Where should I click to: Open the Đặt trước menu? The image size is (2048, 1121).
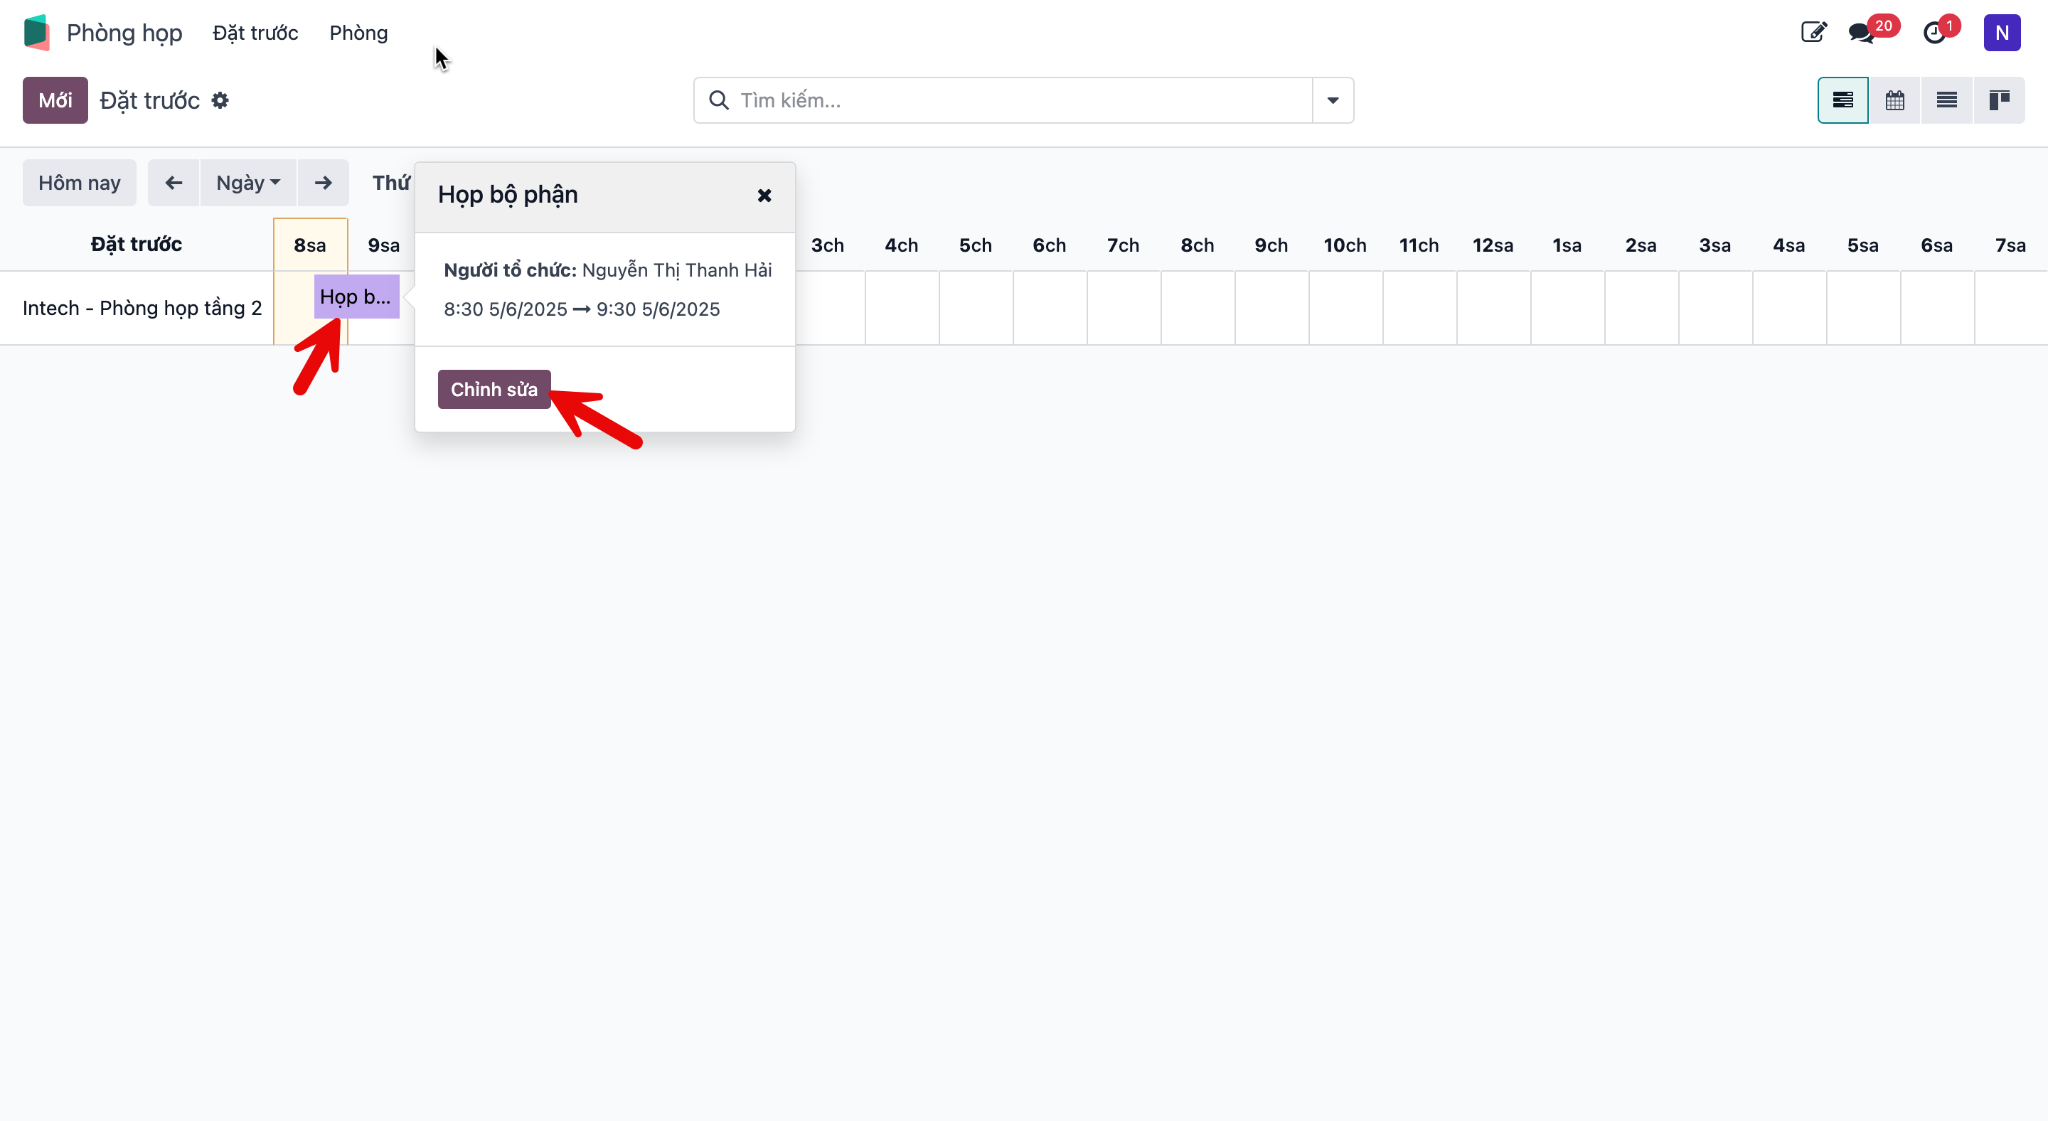pos(255,33)
